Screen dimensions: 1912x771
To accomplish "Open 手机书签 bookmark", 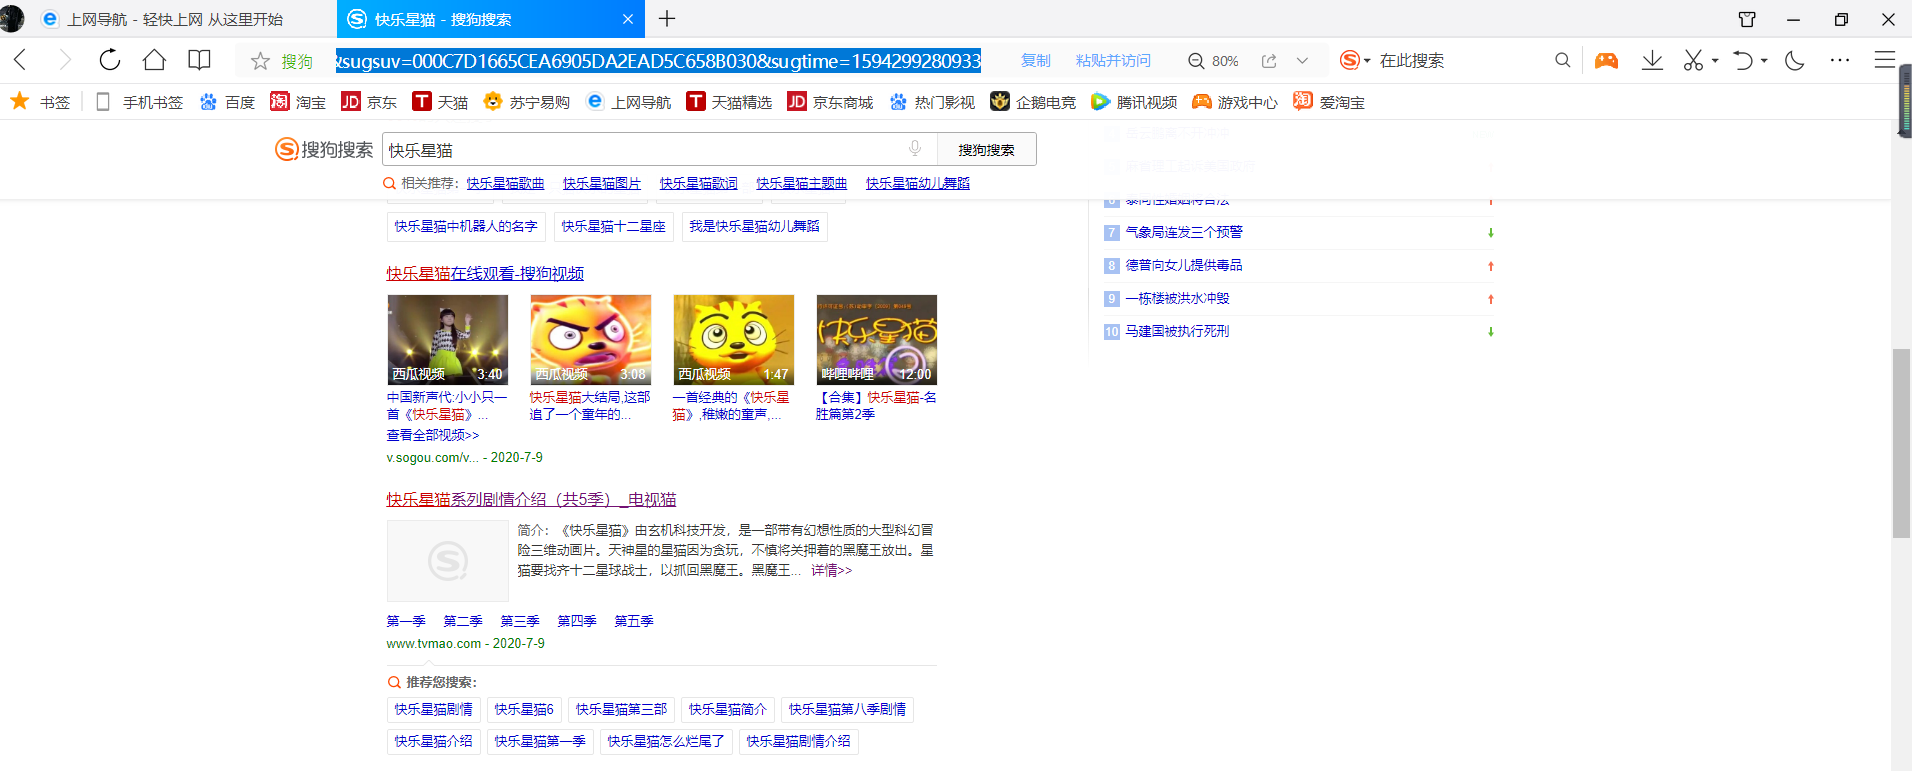I will coord(139,102).
